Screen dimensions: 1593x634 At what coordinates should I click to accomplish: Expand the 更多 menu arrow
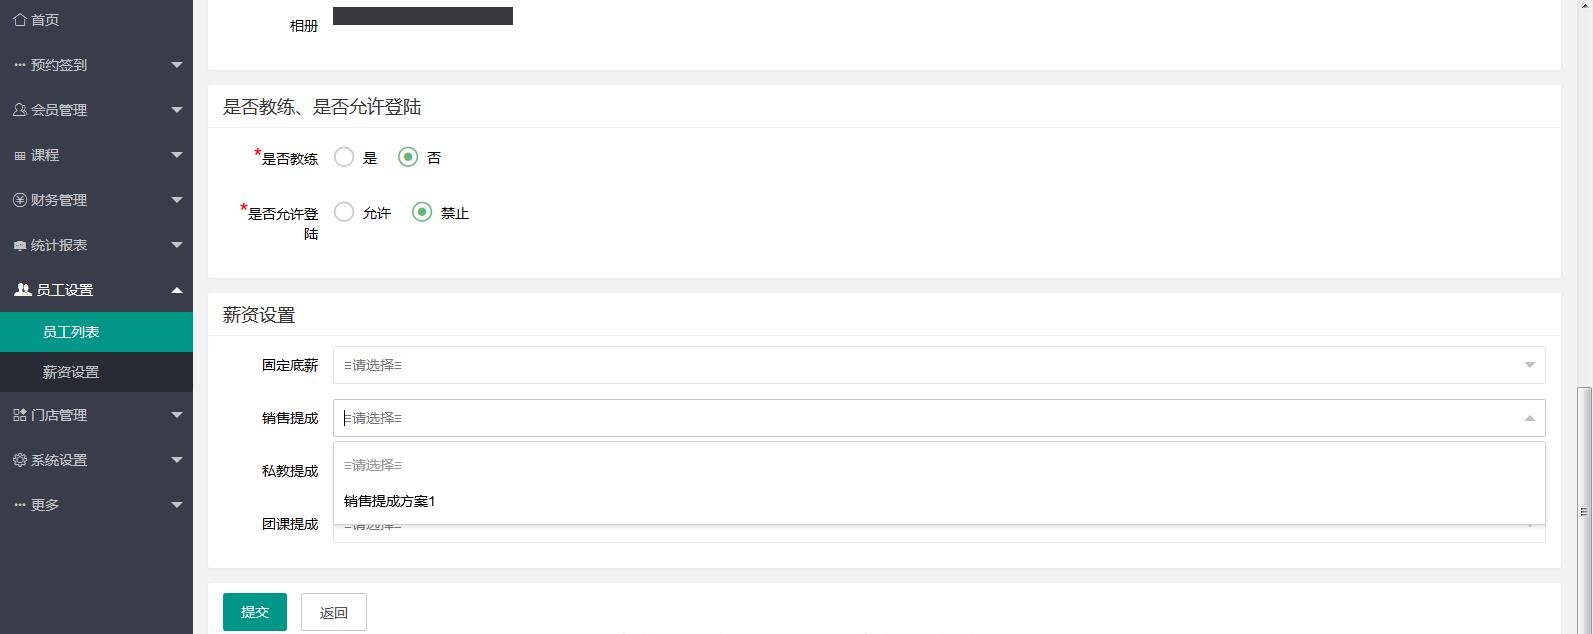point(177,505)
